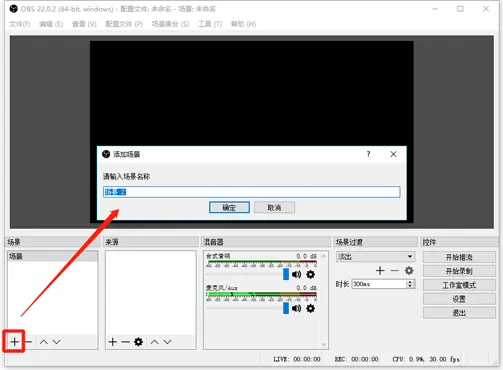503x370 pixels.
Task: Open the Tools menu
Action: coord(210,24)
